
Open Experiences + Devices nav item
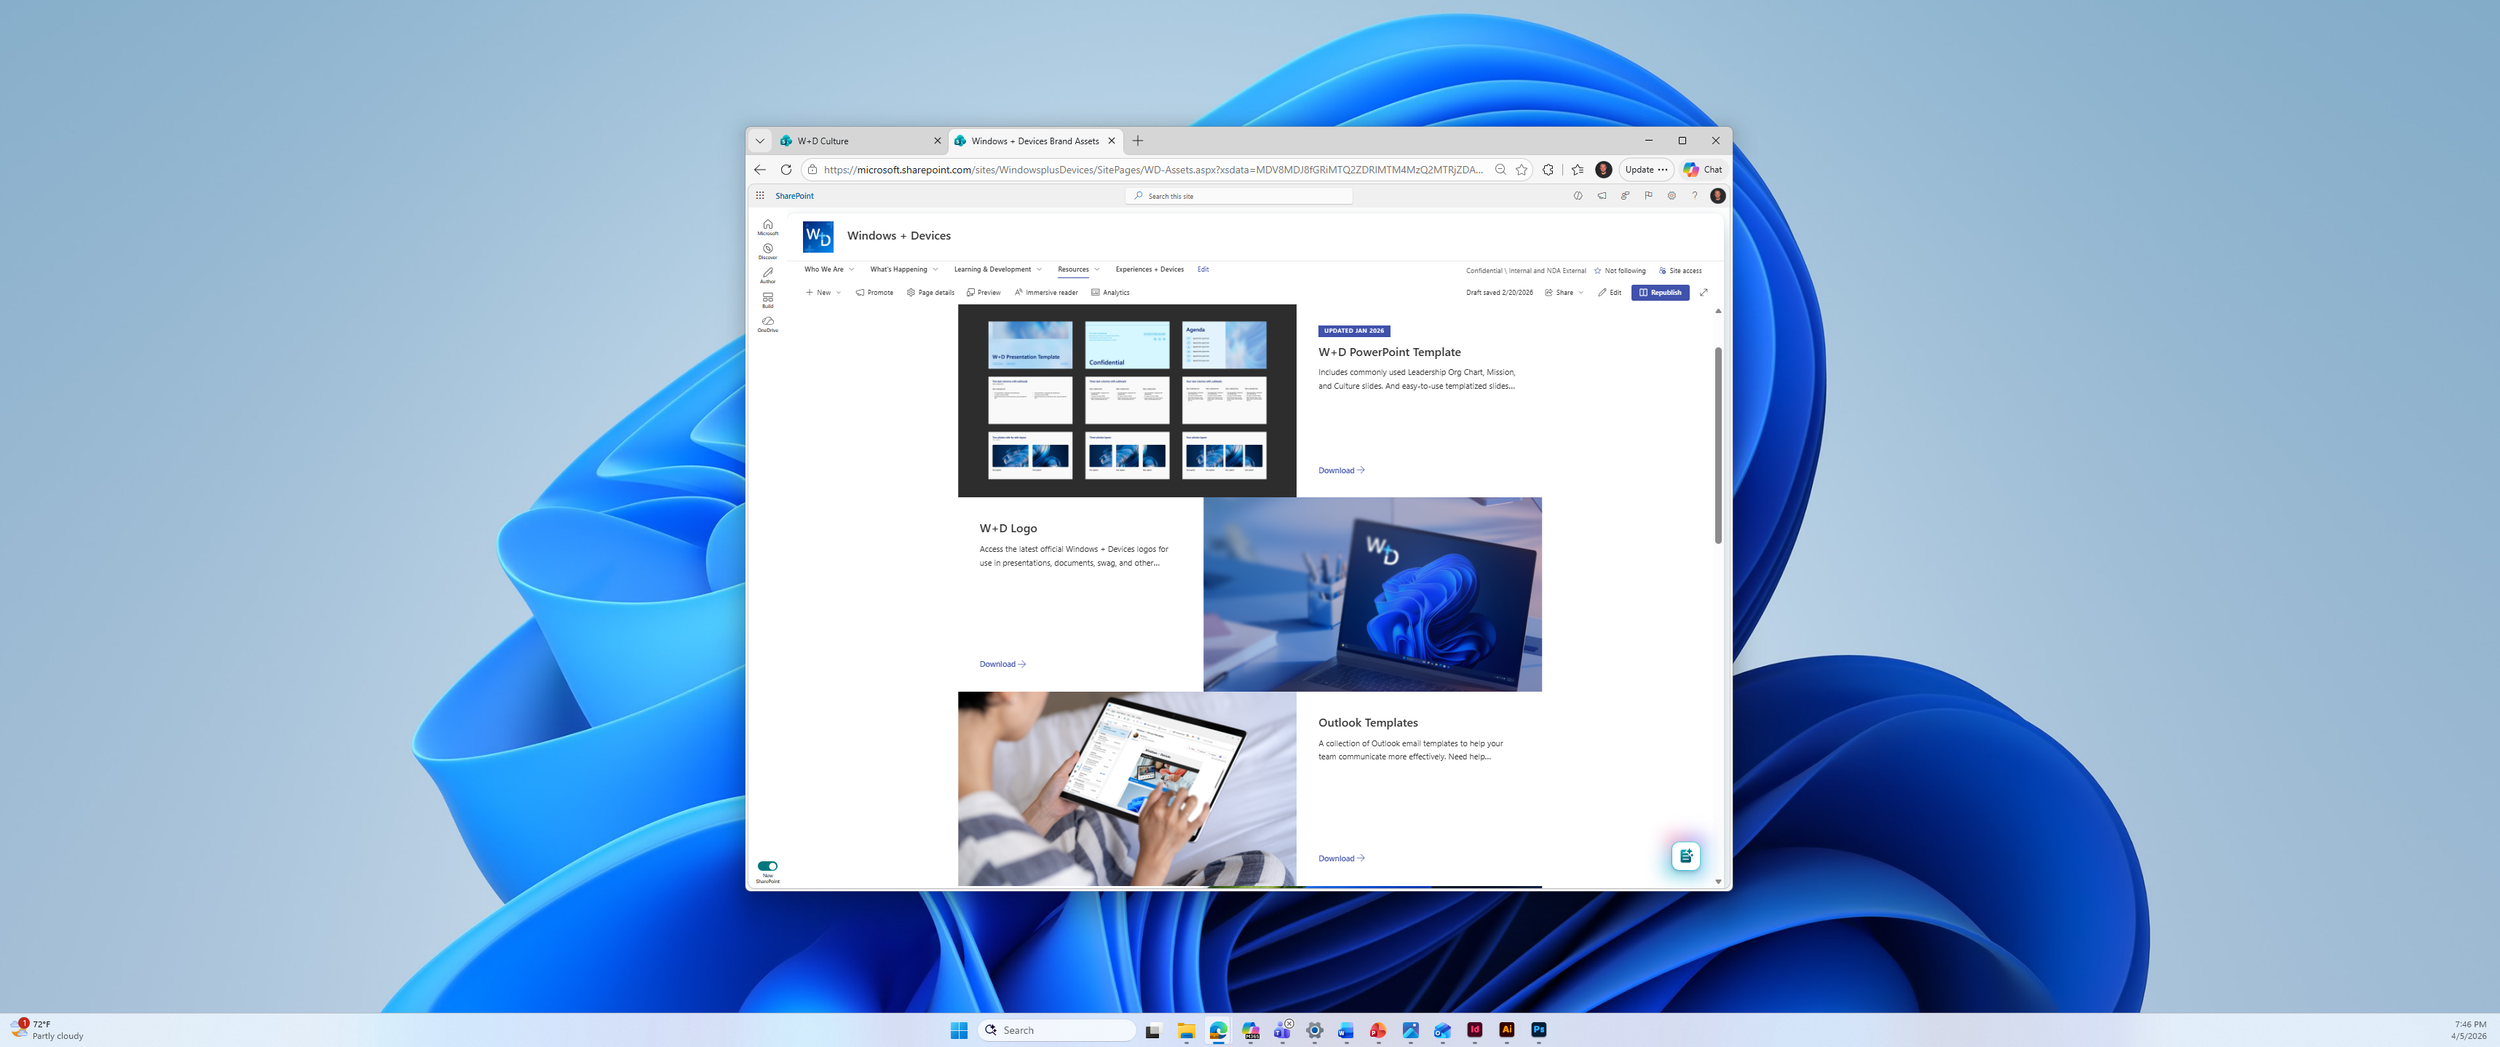[x=1149, y=270]
